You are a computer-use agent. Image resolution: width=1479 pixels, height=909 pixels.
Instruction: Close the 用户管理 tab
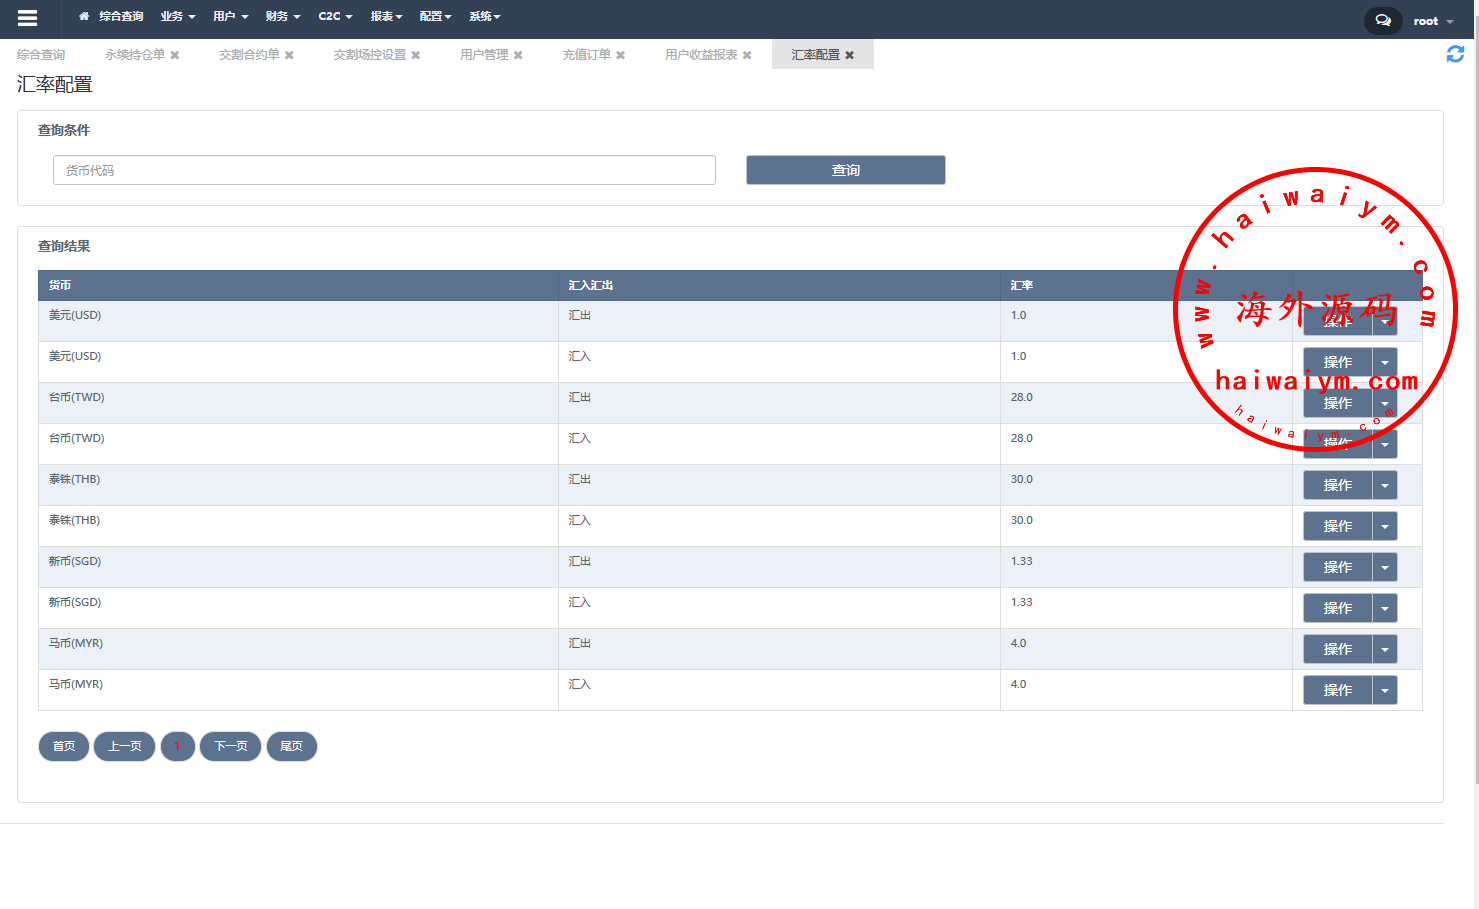pyautogui.click(x=518, y=55)
